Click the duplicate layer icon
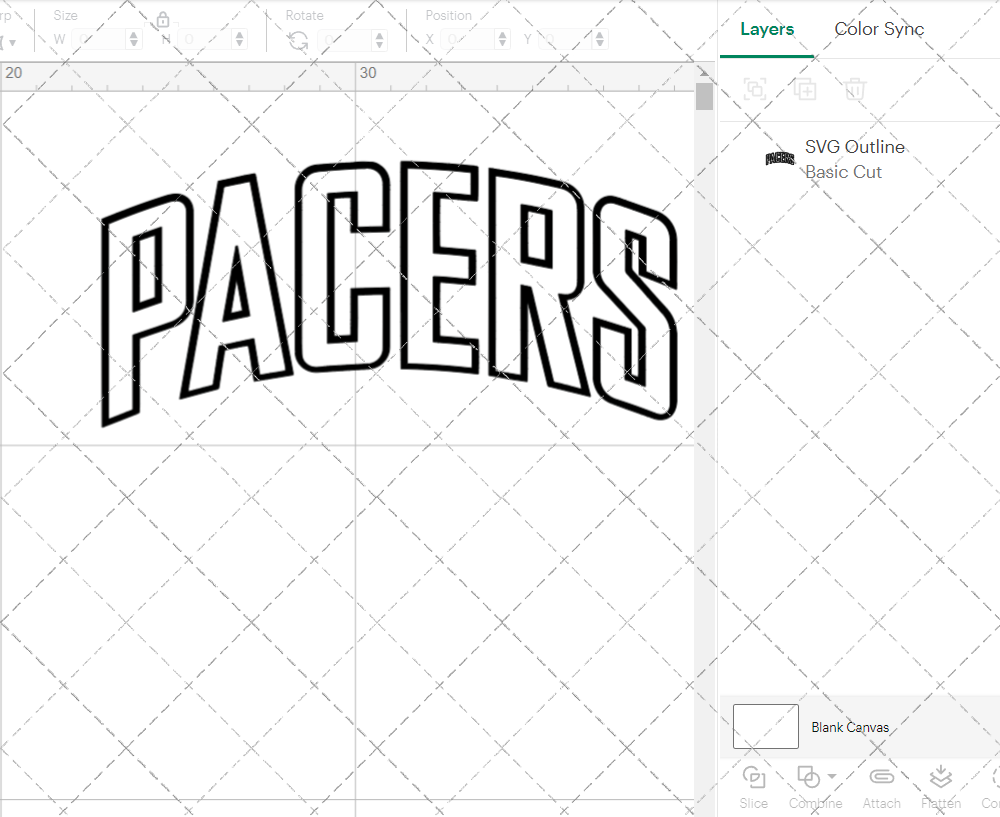Viewport: 1000px width, 817px height. (x=805, y=89)
